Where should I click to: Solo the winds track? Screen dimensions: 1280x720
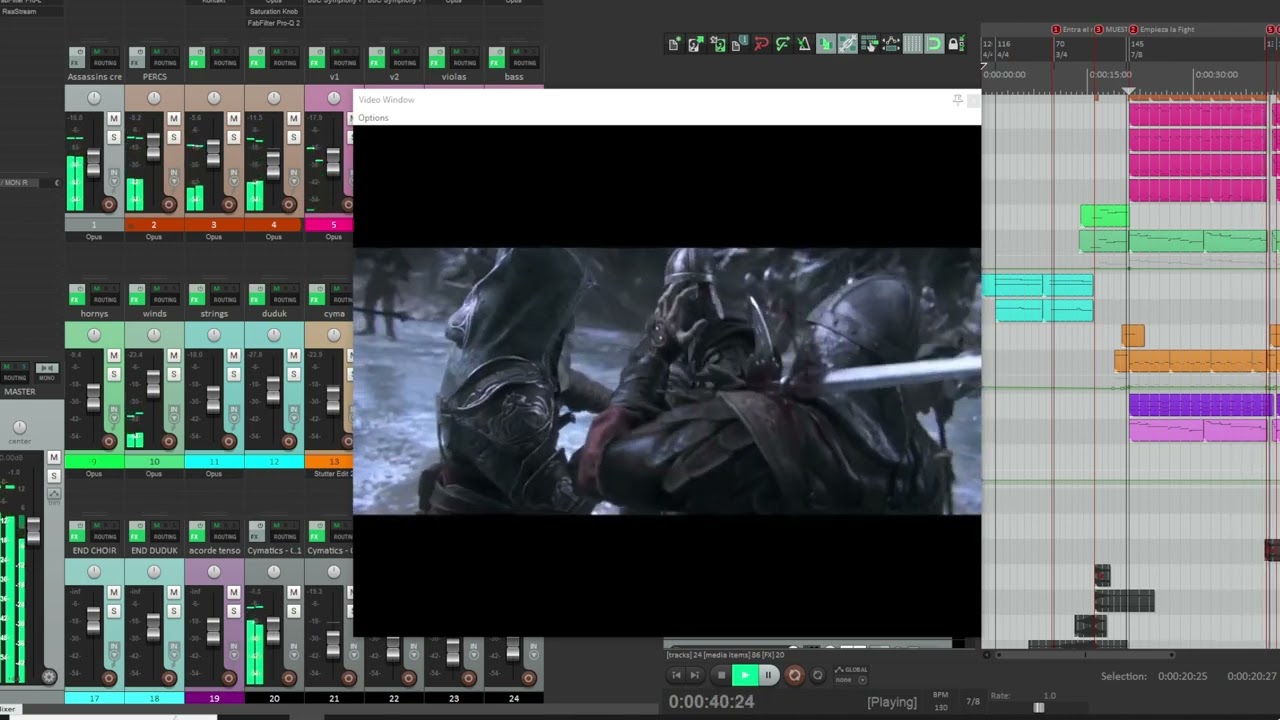coord(174,374)
